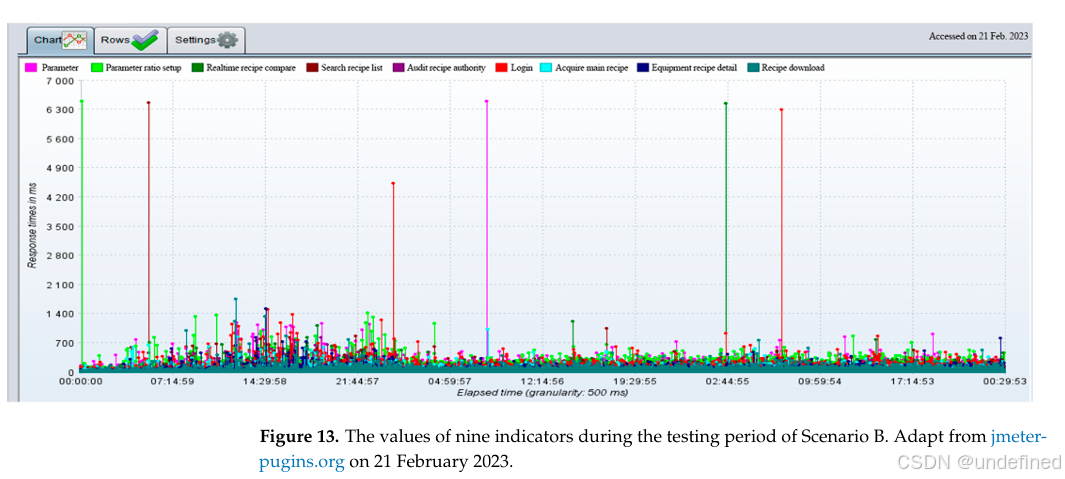The image size is (1065, 479).
Task: Select the Parameter ratio setup legend label
Action: 141,68
